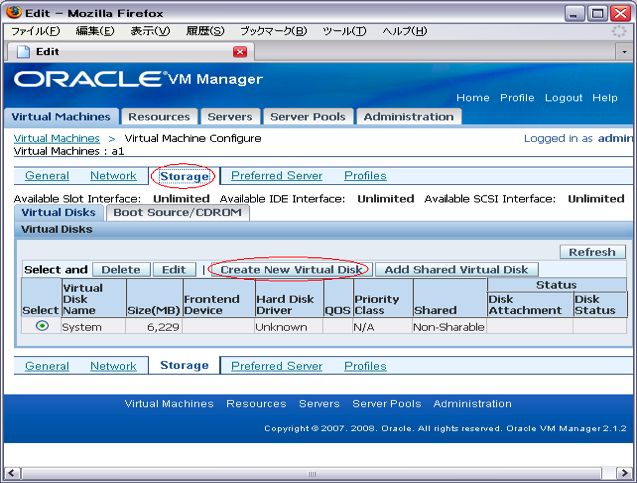Click footer Virtual Machines link
Image resolution: width=637 pixels, height=483 pixels.
coord(169,404)
